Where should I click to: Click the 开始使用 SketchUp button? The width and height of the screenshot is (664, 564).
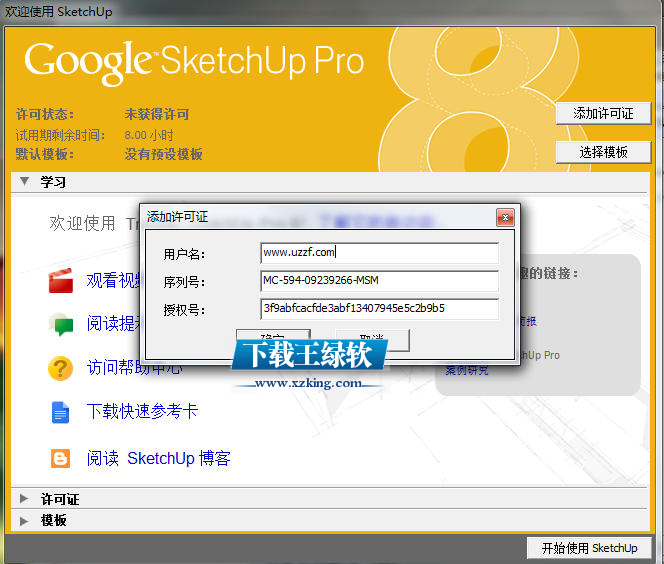(x=589, y=548)
